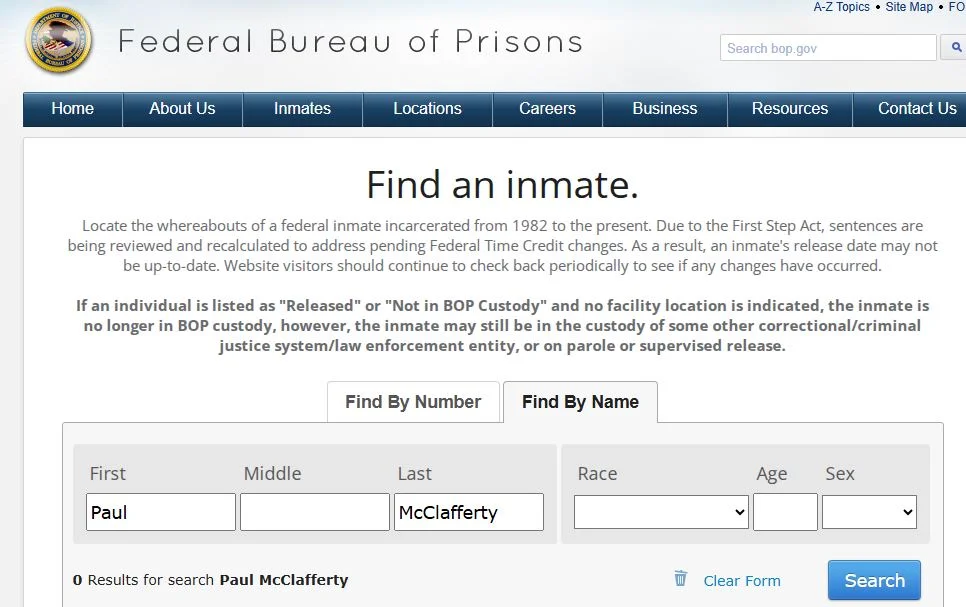966x607 pixels.
Task: Open the A-Z Topics link
Action: pos(841,7)
